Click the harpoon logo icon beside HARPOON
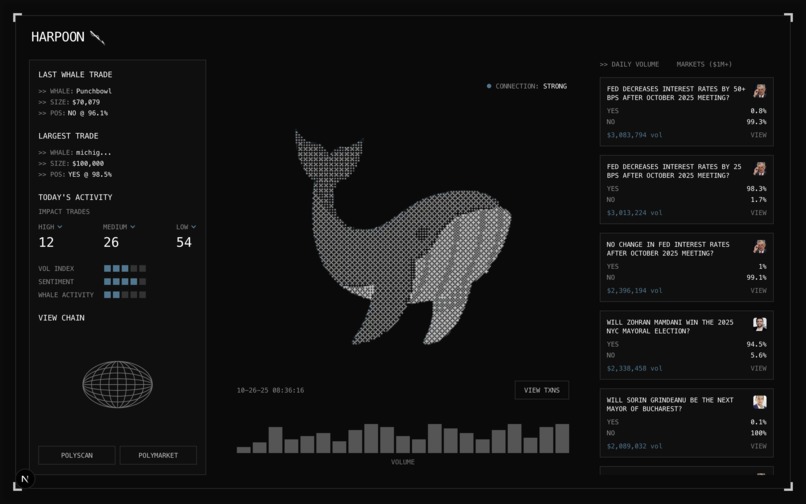Screen dimensions: 806x504 (97, 38)
